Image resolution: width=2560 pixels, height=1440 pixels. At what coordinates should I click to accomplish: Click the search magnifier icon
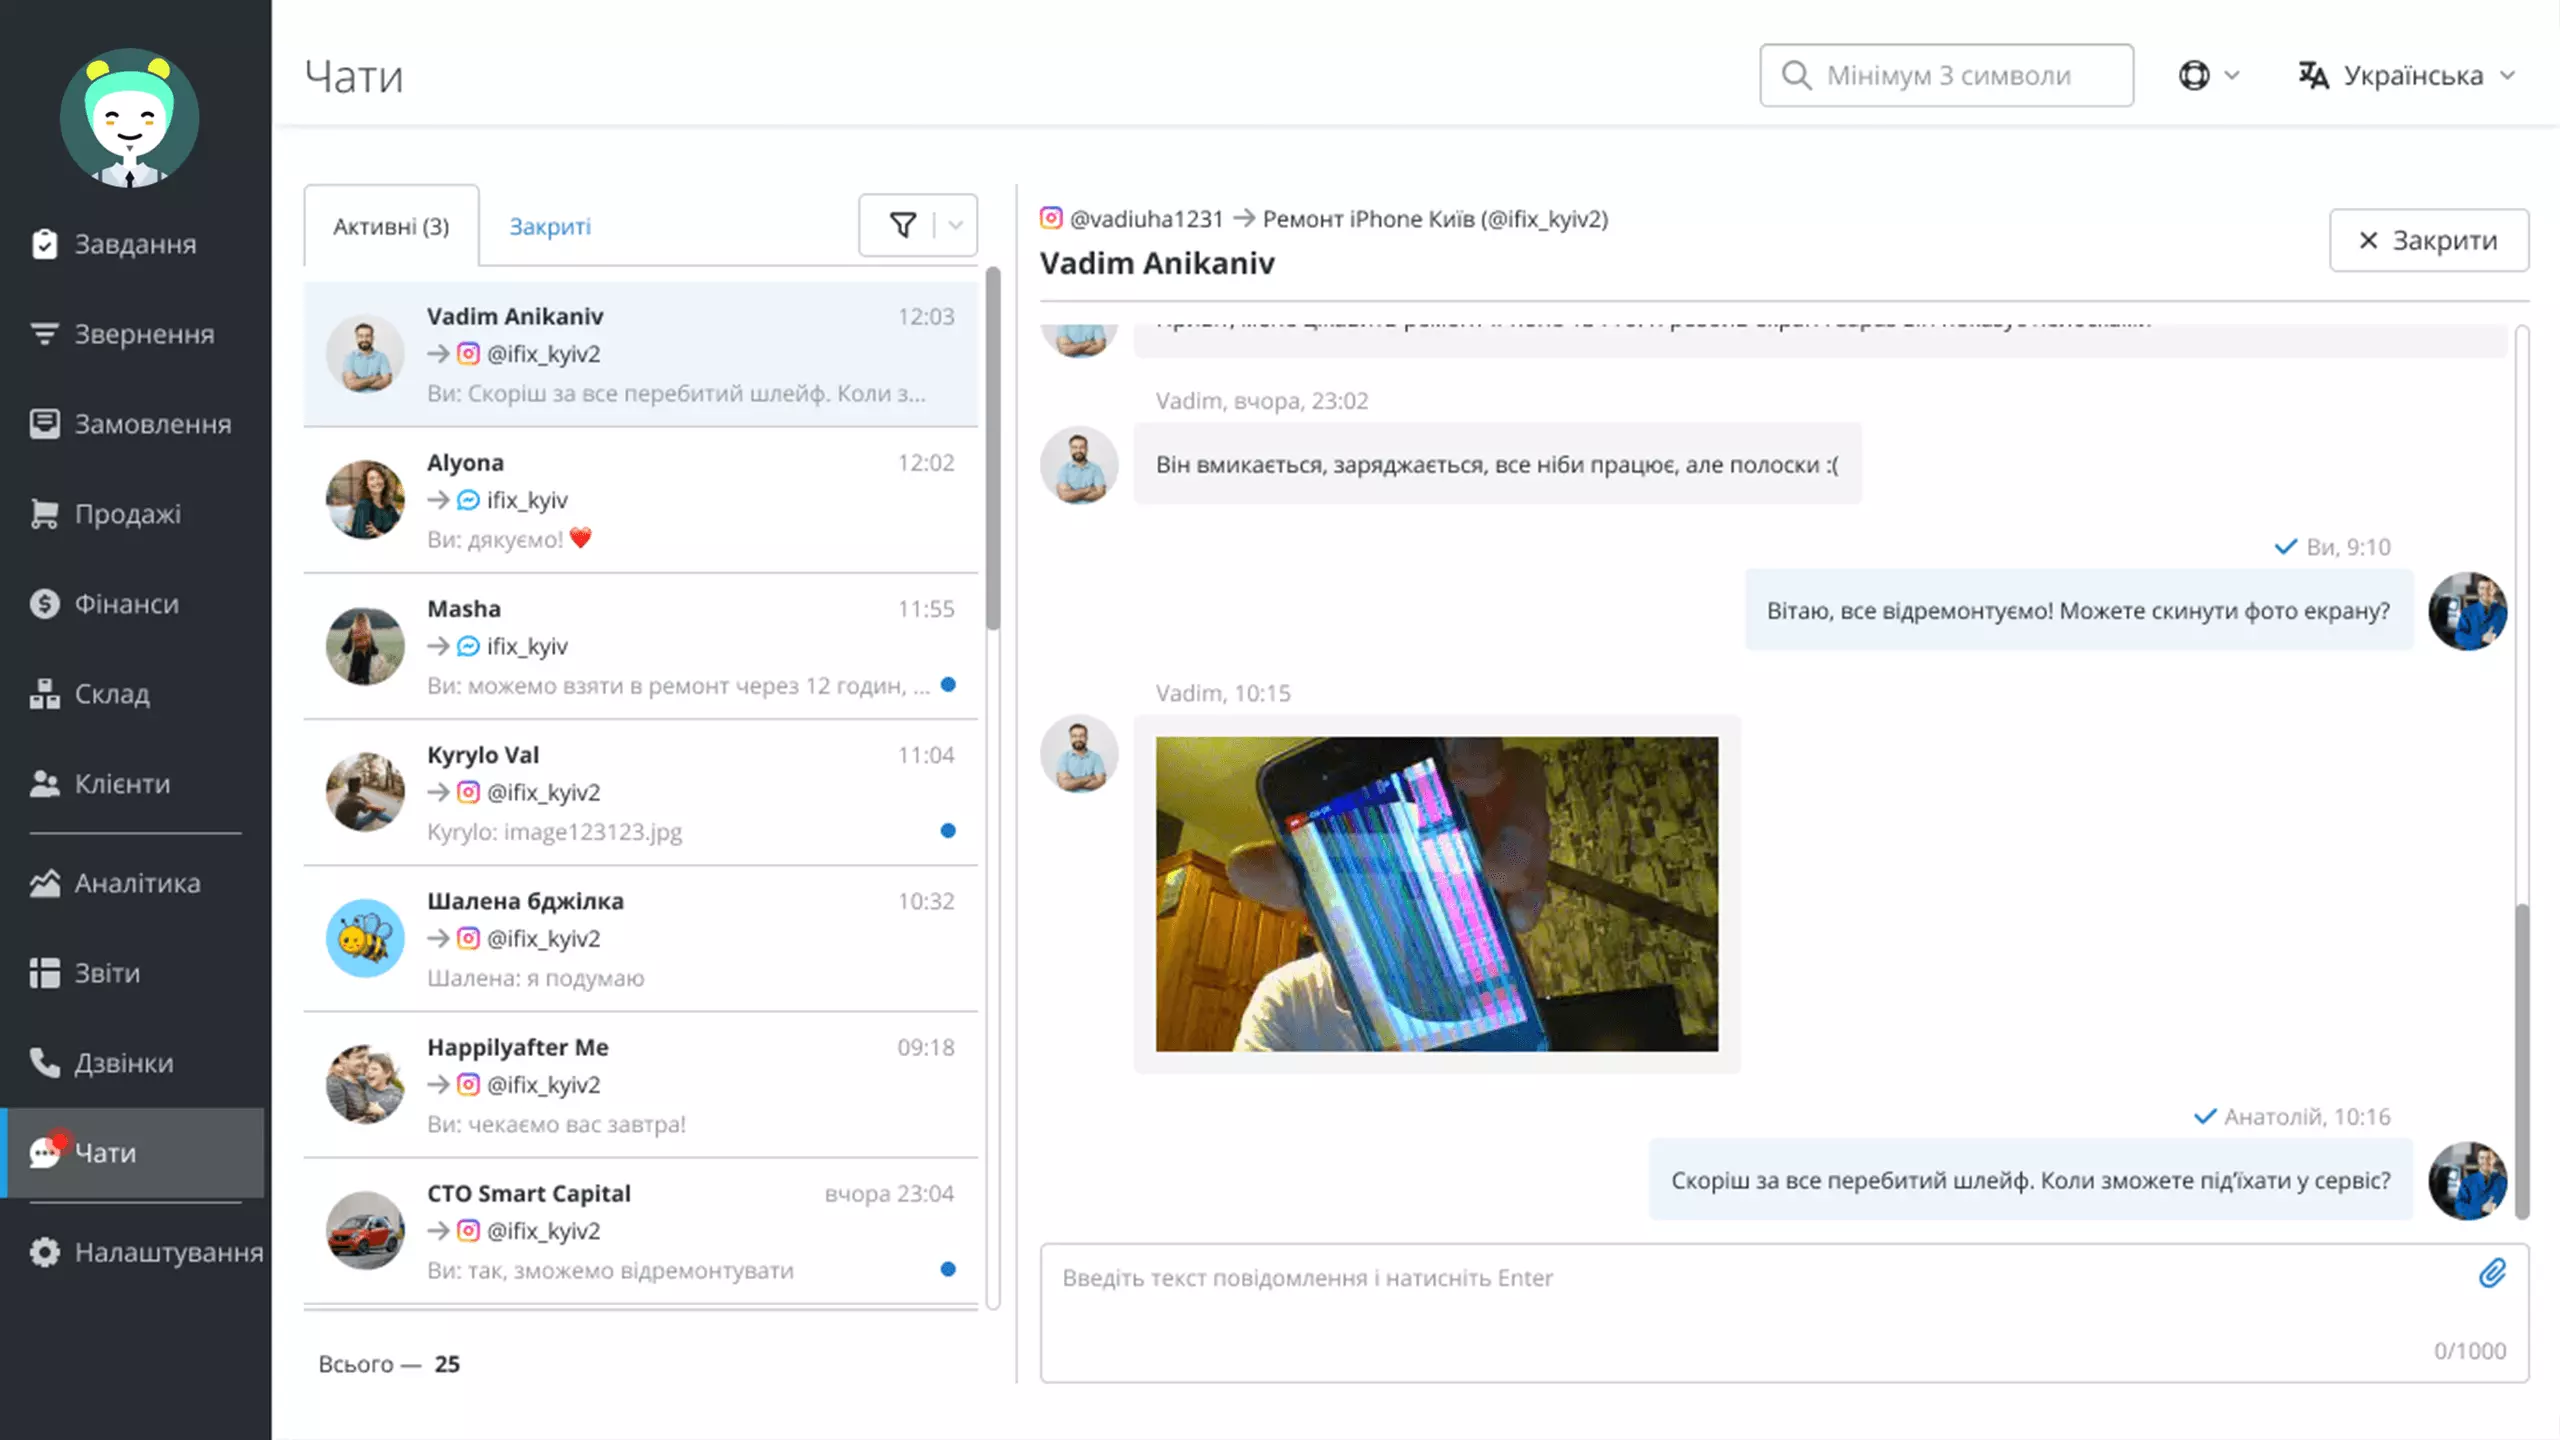(x=1796, y=75)
